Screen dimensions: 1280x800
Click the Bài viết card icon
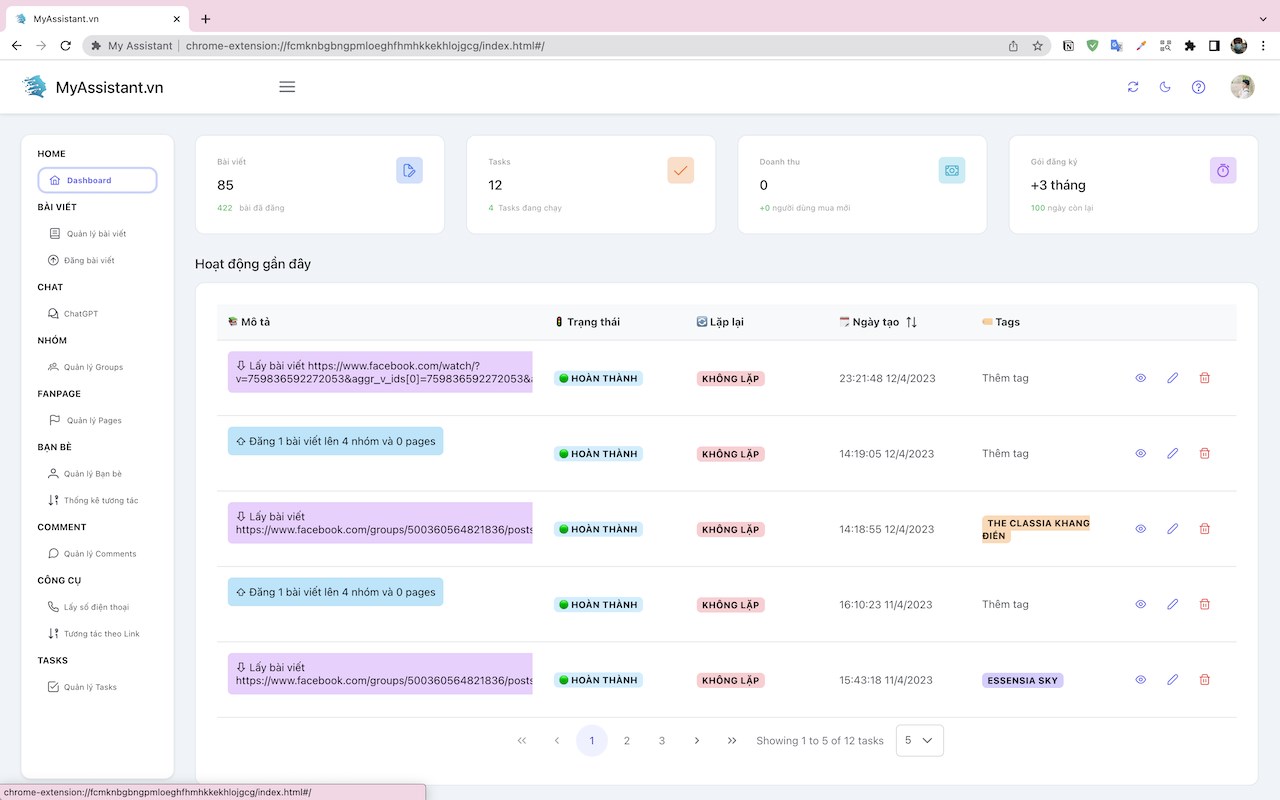click(409, 170)
